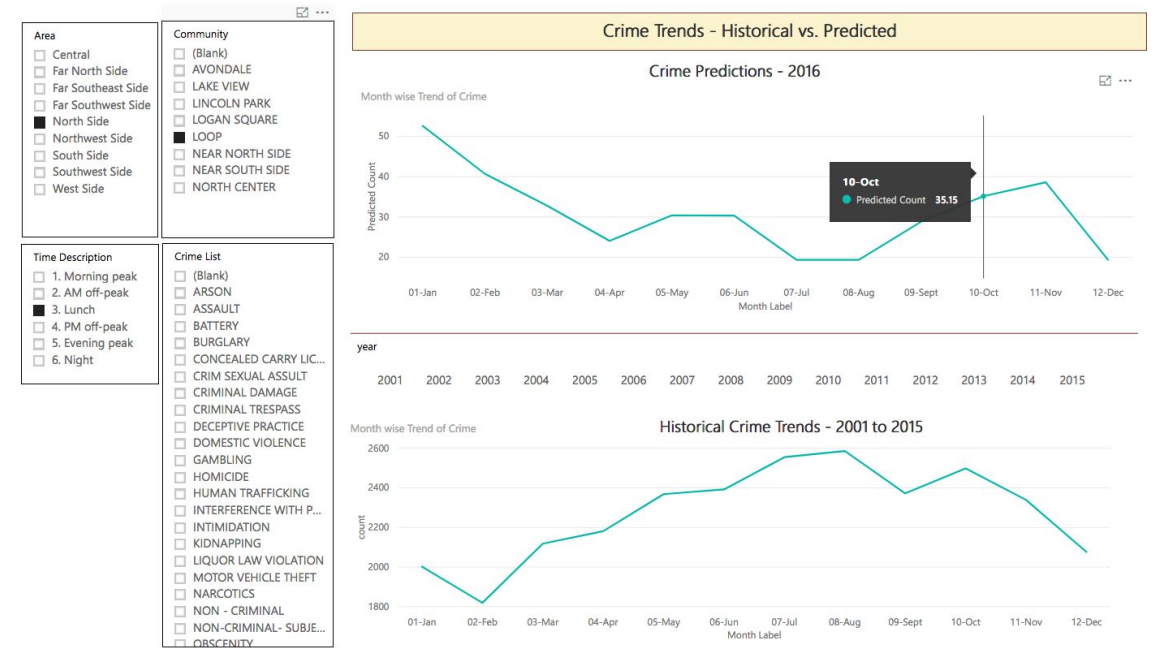Open more options on Crime Predictions chart
1166x648 pixels.
[1125, 81]
